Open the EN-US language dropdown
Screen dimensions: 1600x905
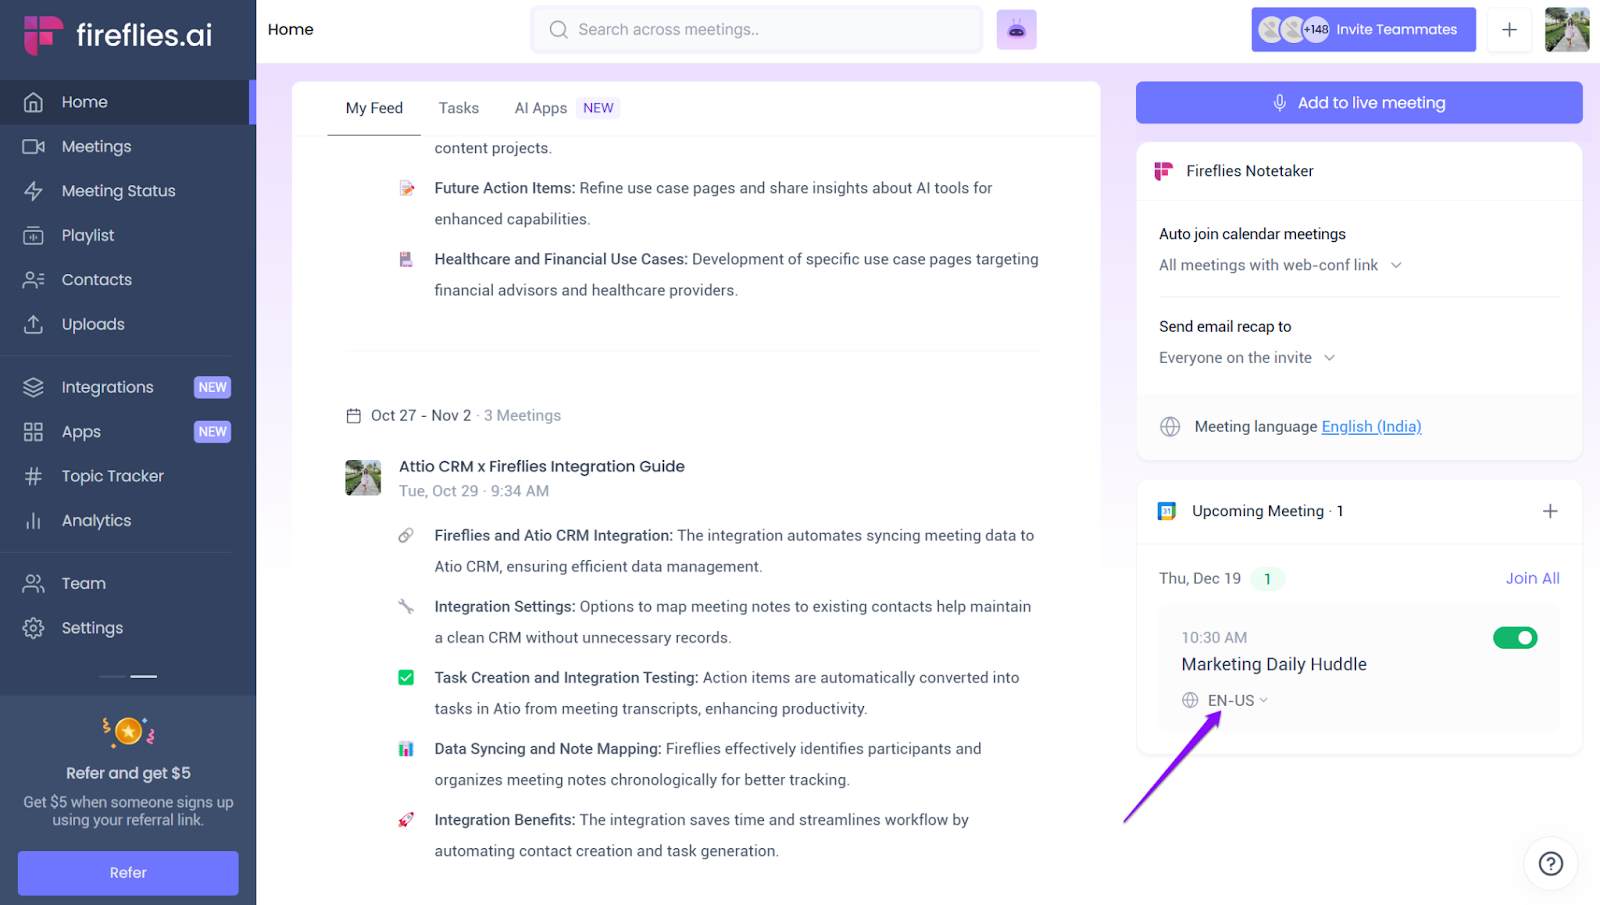(x=1237, y=700)
